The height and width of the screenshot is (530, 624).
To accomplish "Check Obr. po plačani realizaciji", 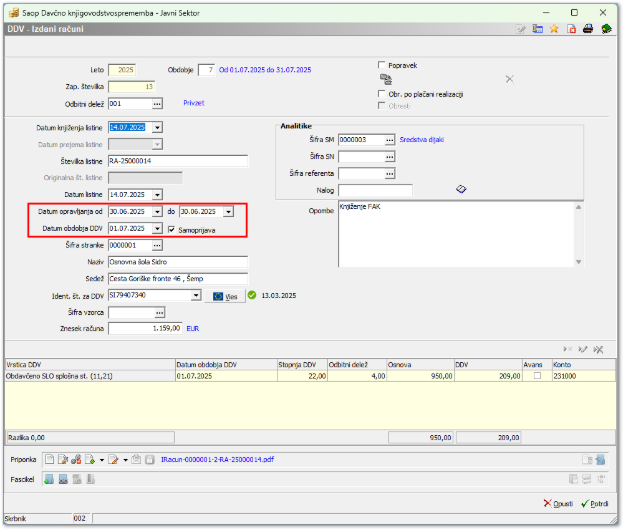I will pyautogui.click(x=383, y=93).
